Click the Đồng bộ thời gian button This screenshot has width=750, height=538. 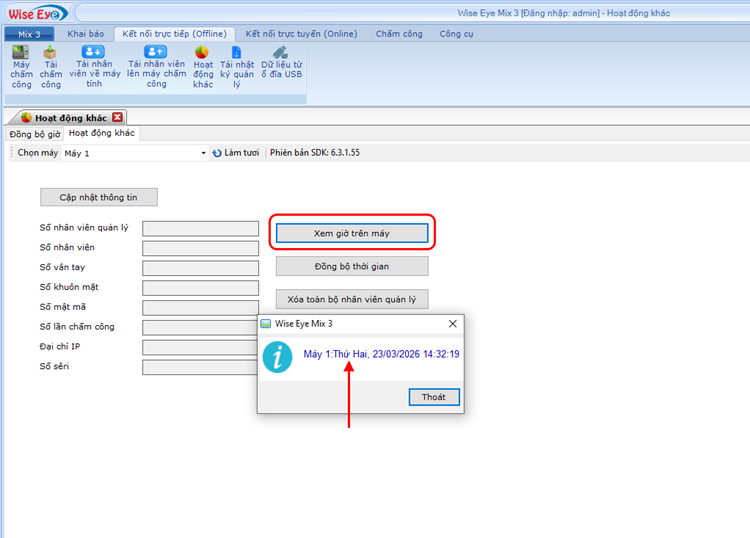coord(352,266)
